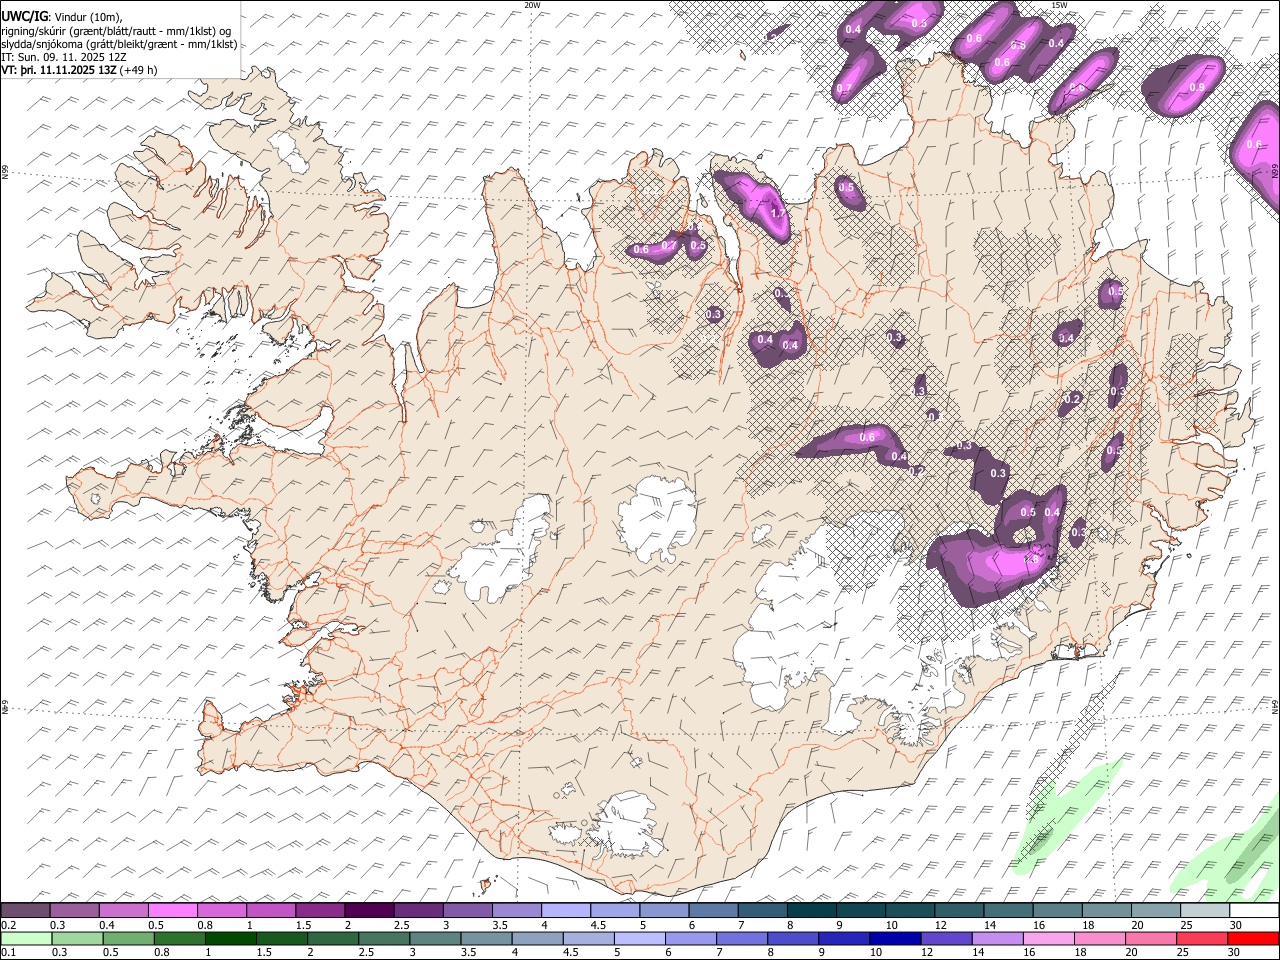Screen dimensions: 1280x960
Task: Click the brightest pink swatch in snow legend
Action: click(172, 911)
